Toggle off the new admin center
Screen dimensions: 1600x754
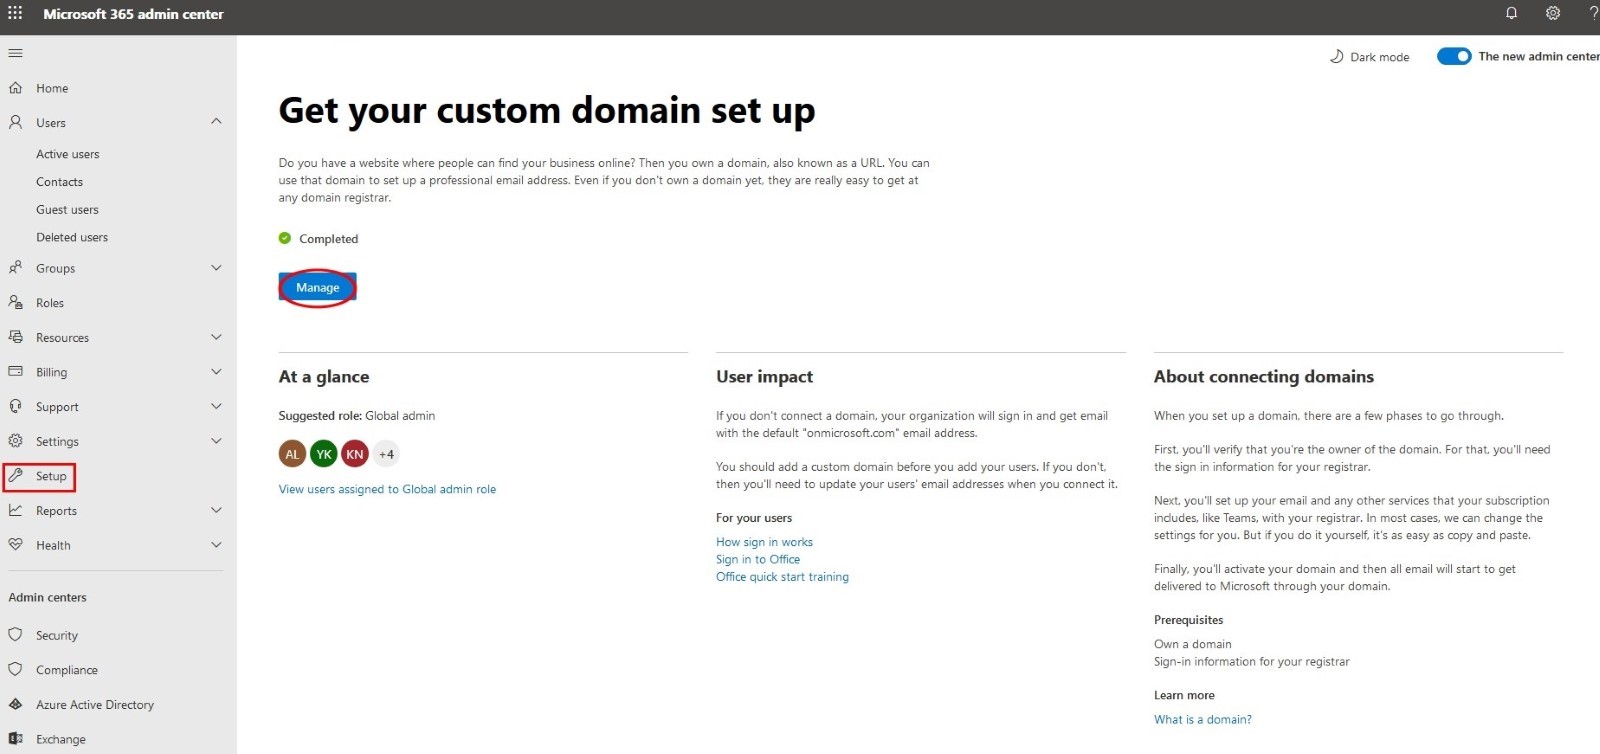pos(1453,57)
